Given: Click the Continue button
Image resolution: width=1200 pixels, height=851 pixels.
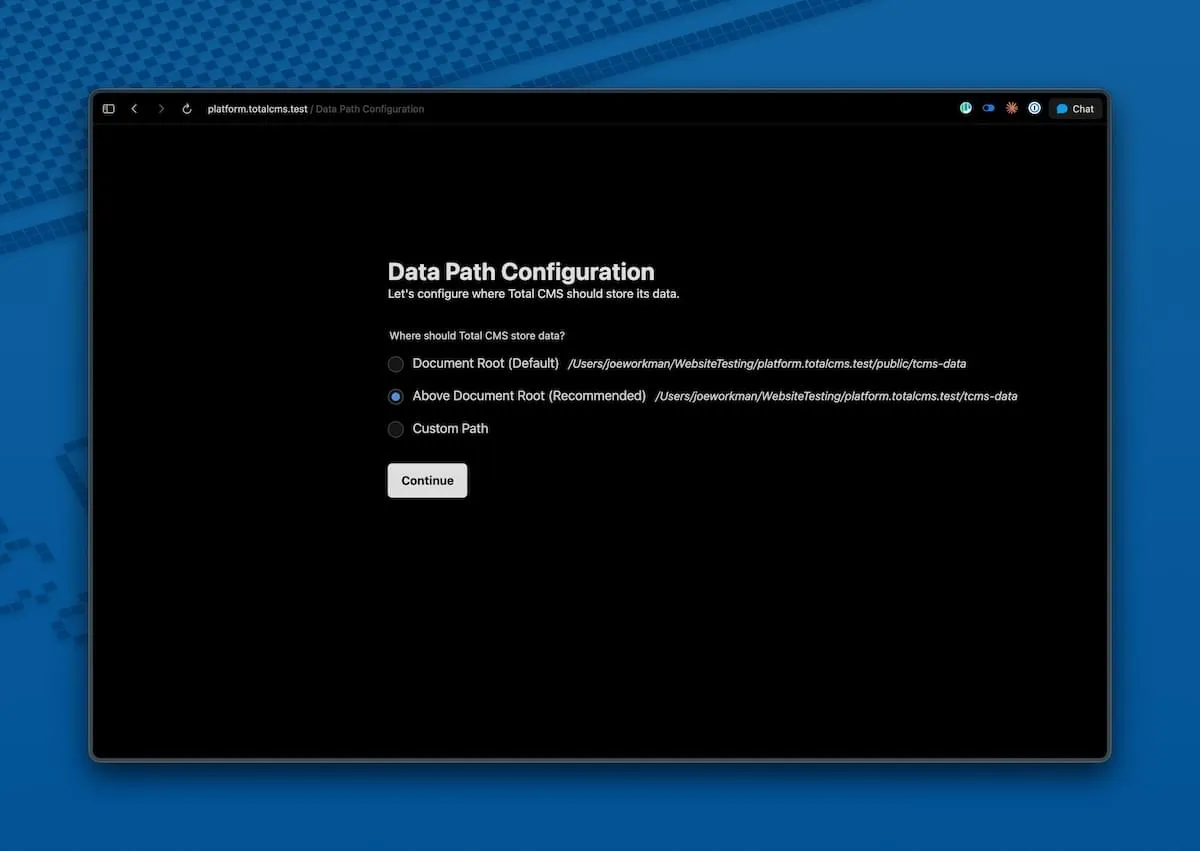Looking at the screenshot, I should click(427, 481).
